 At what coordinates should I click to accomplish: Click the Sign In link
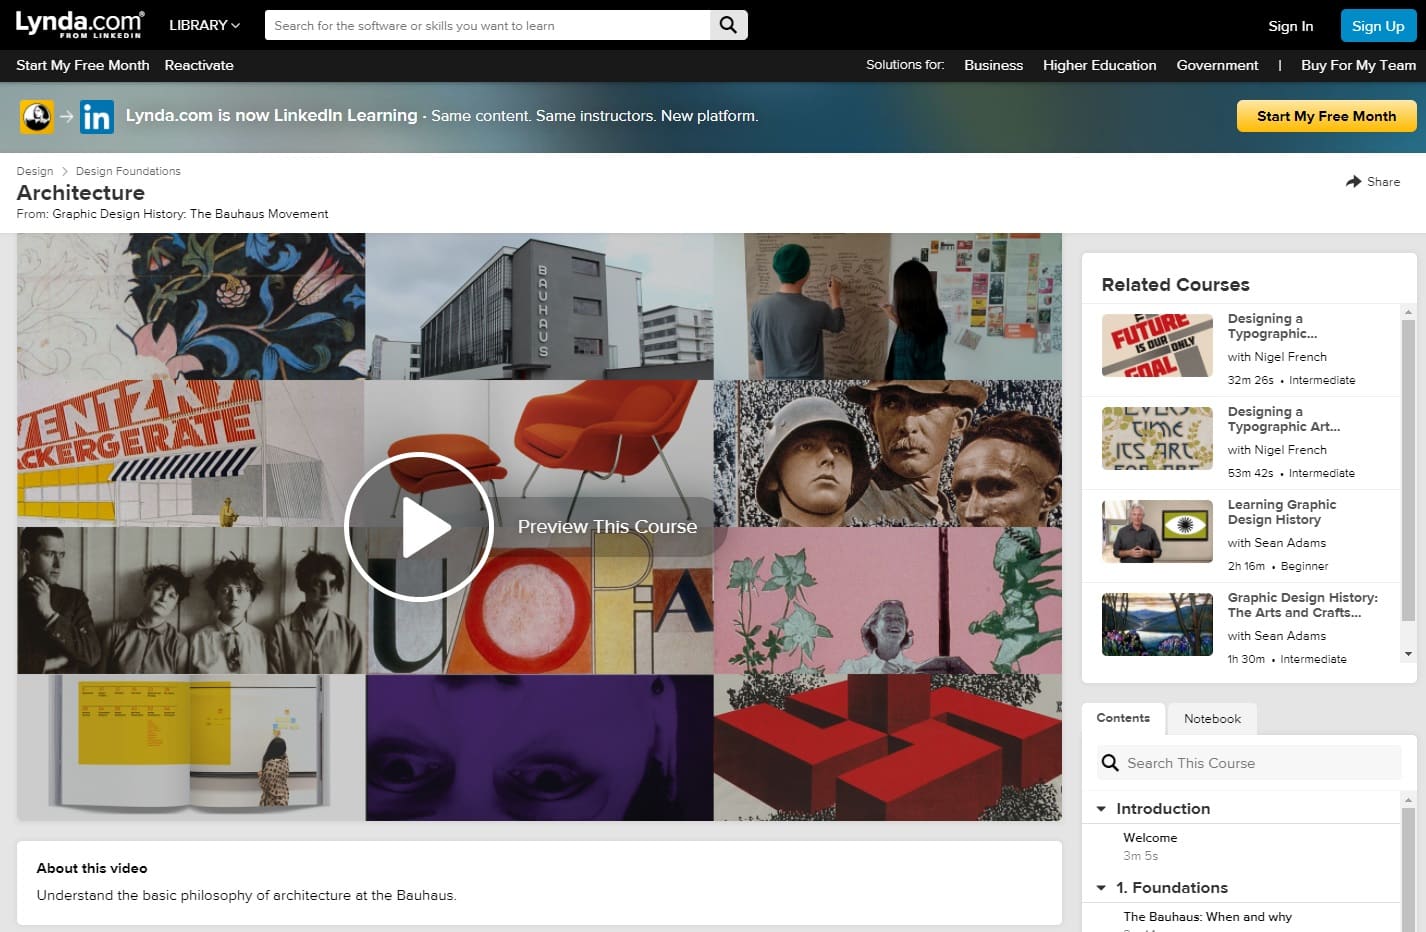tap(1290, 26)
